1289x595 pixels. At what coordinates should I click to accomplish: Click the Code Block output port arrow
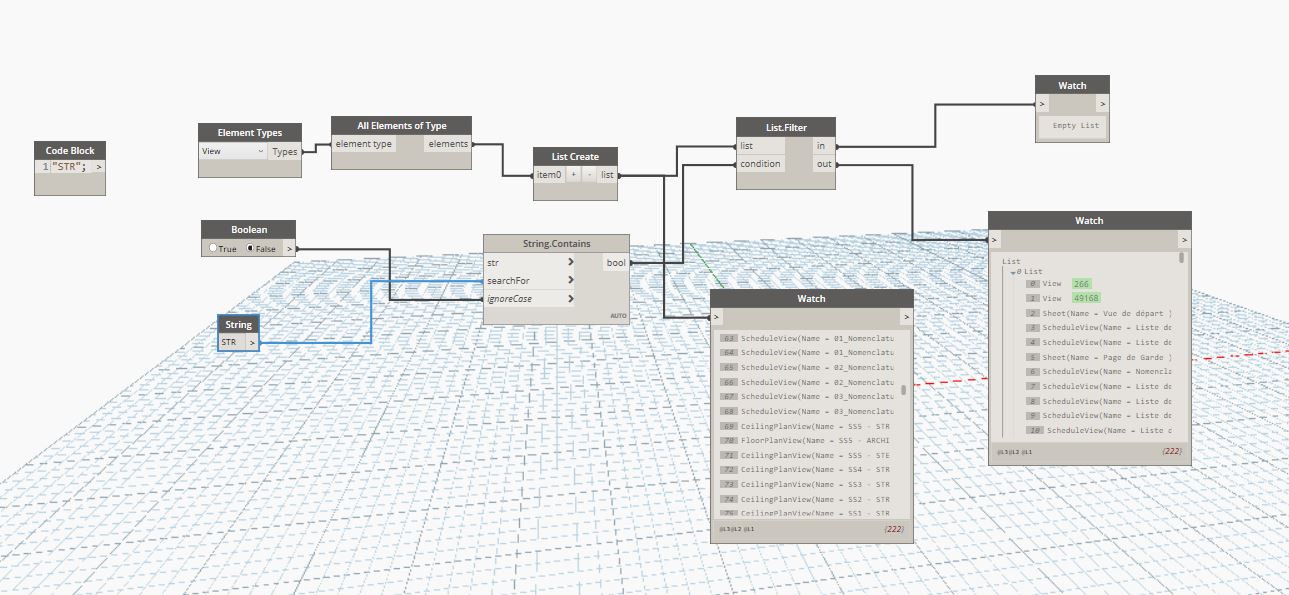(99, 167)
